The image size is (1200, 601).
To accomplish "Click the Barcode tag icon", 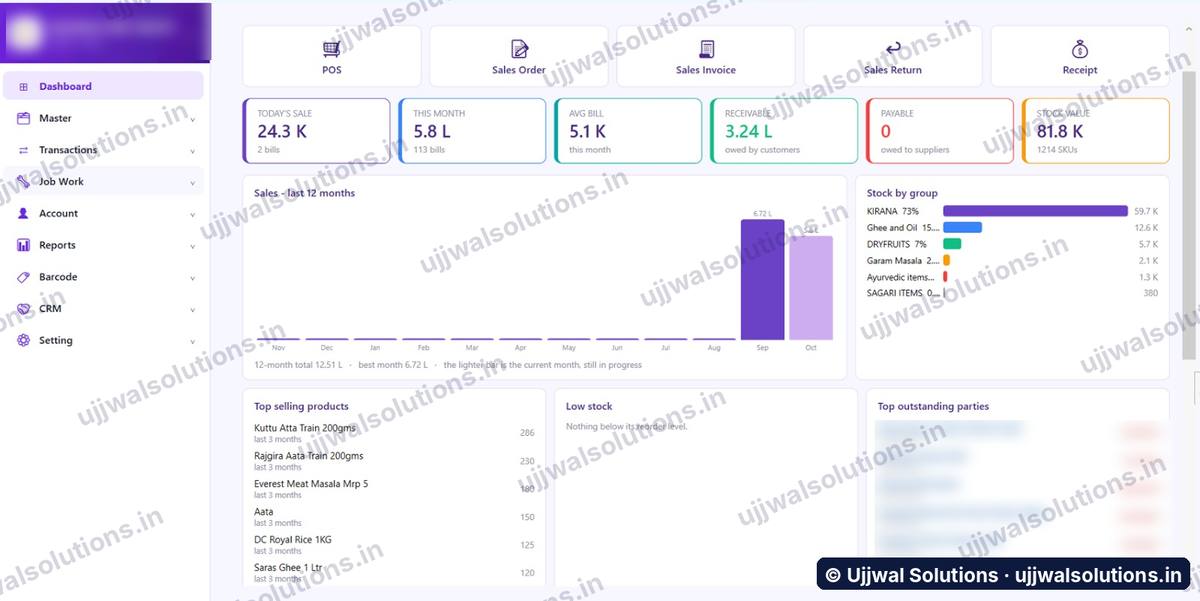I will click(23, 277).
